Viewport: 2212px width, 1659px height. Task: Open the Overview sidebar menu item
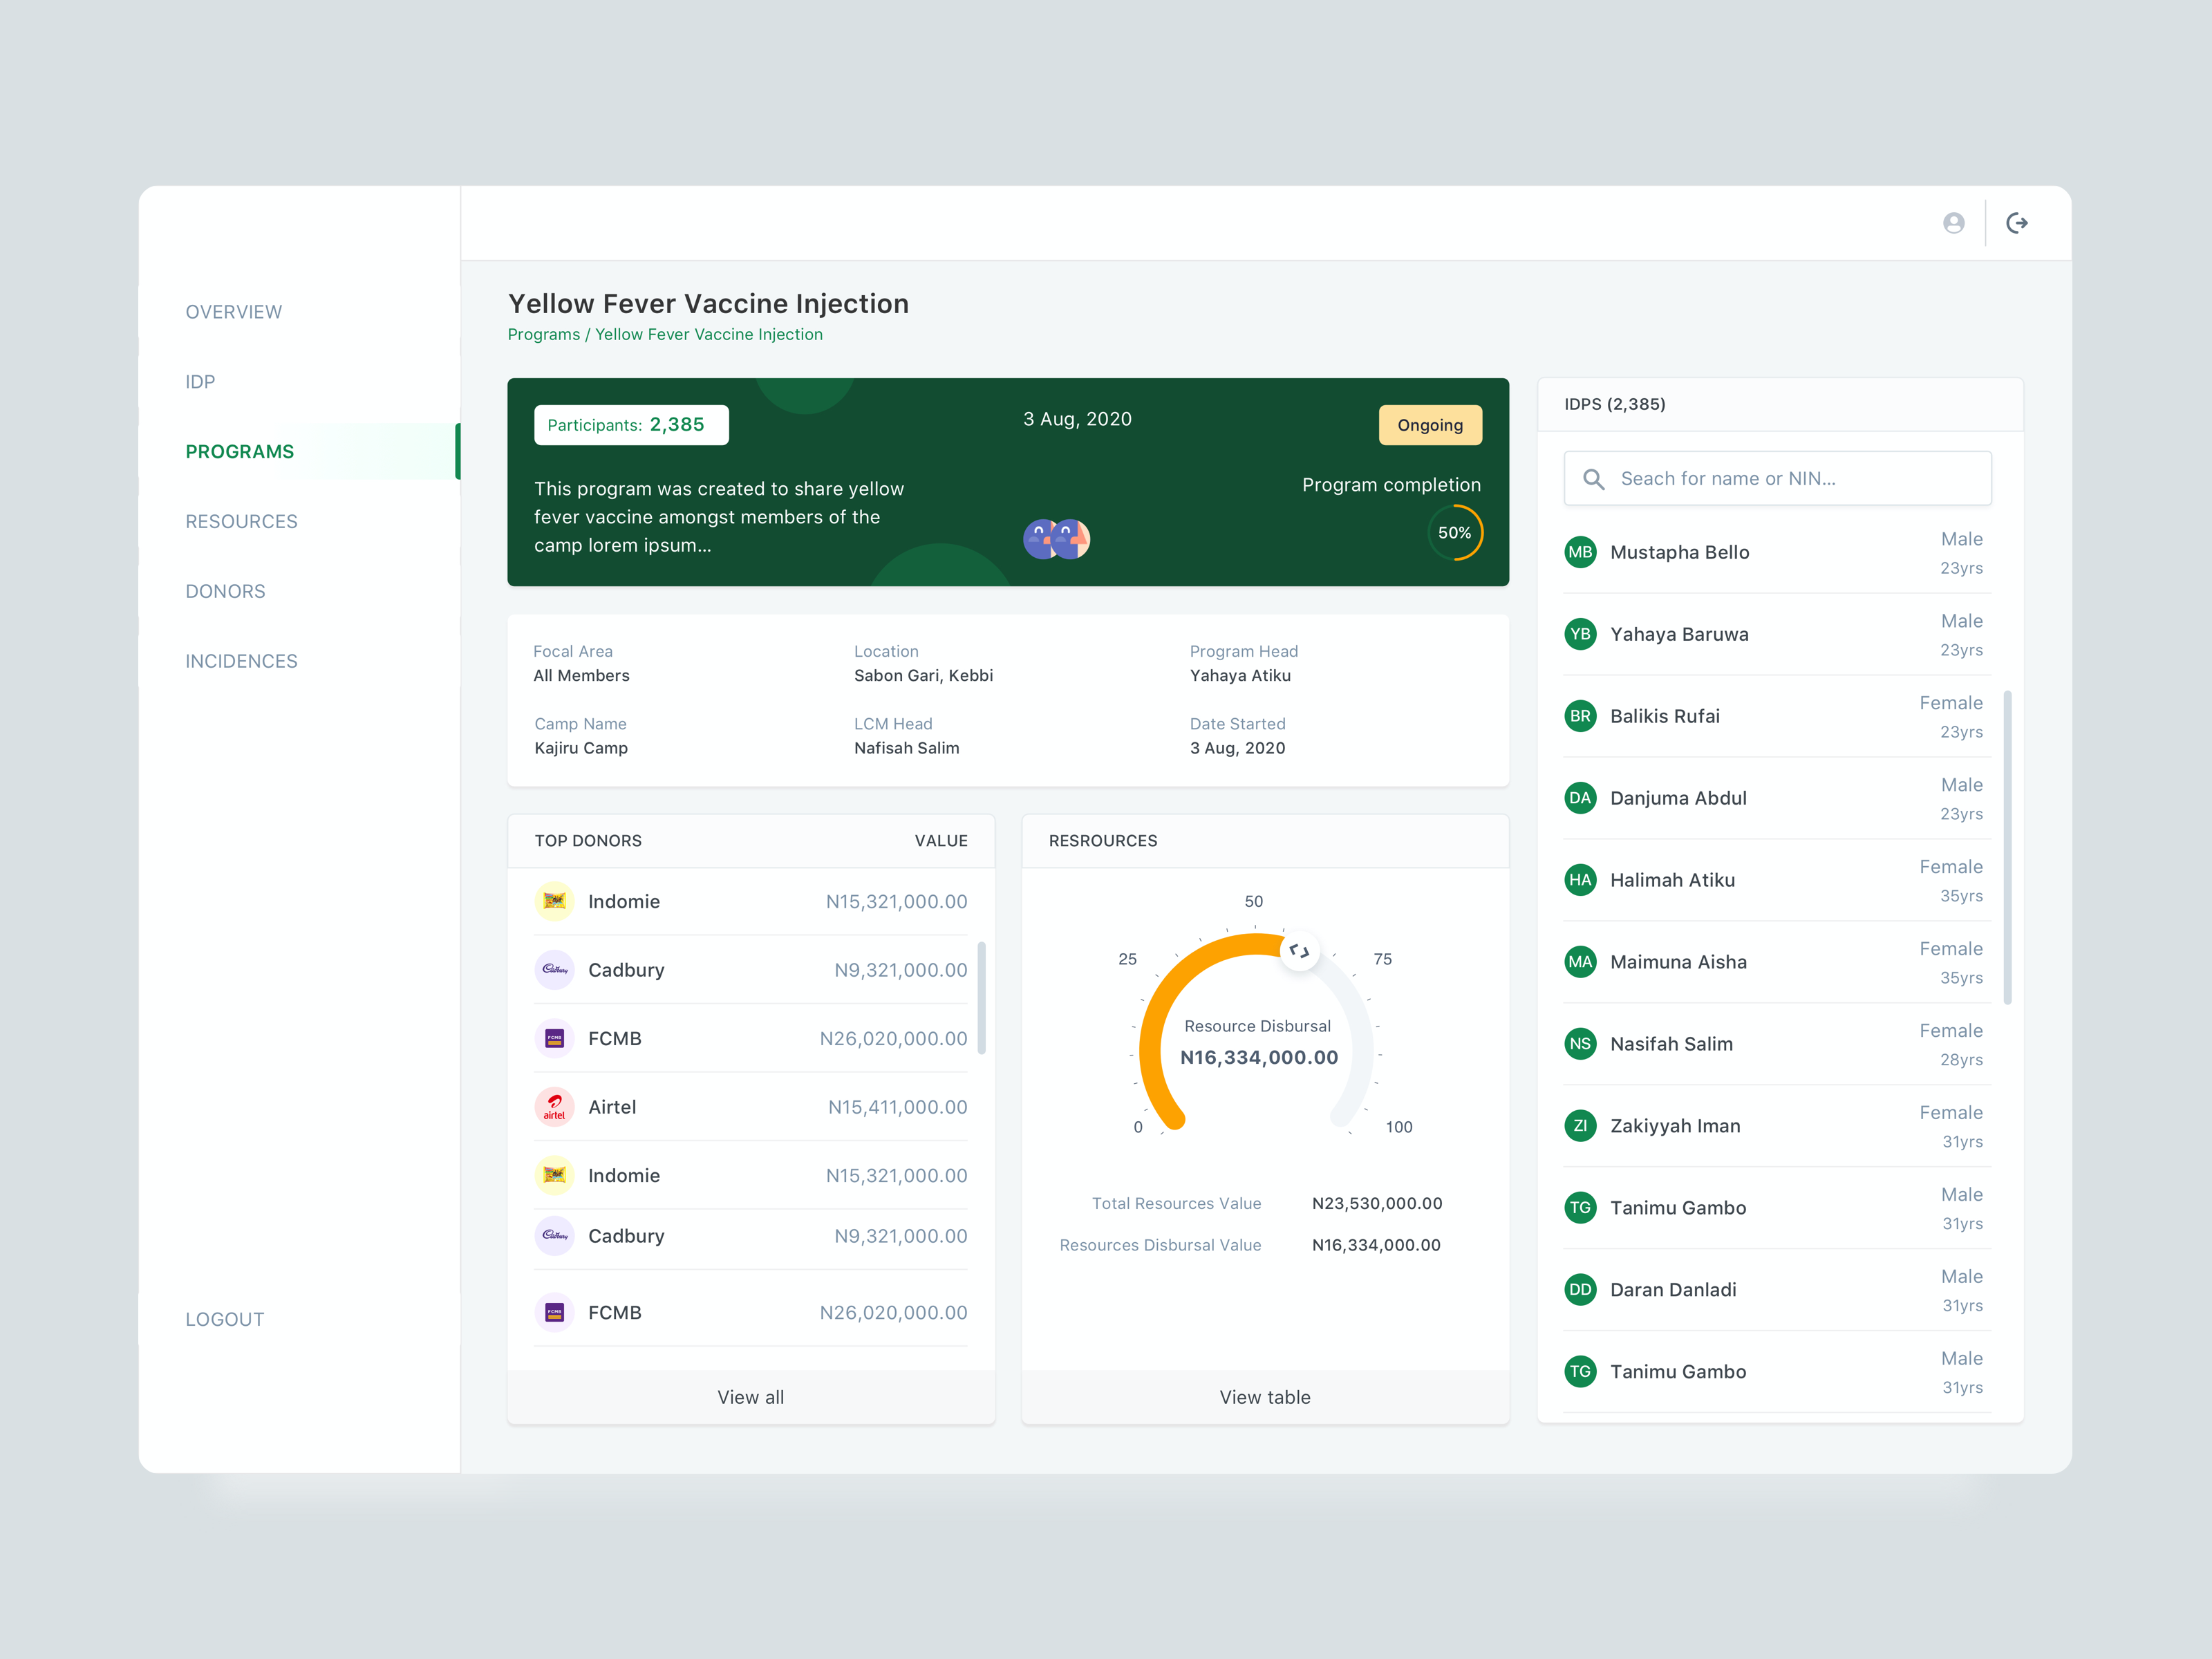(x=234, y=312)
